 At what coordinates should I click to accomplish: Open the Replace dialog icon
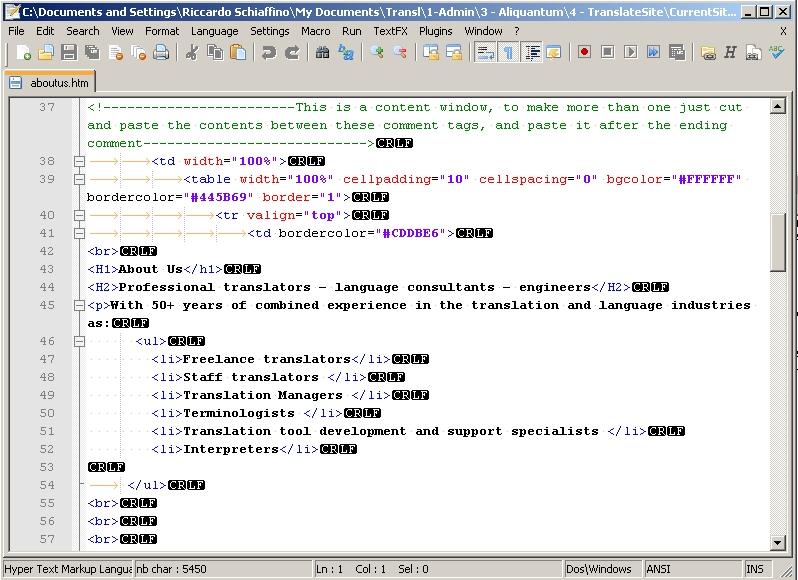click(x=346, y=52)
